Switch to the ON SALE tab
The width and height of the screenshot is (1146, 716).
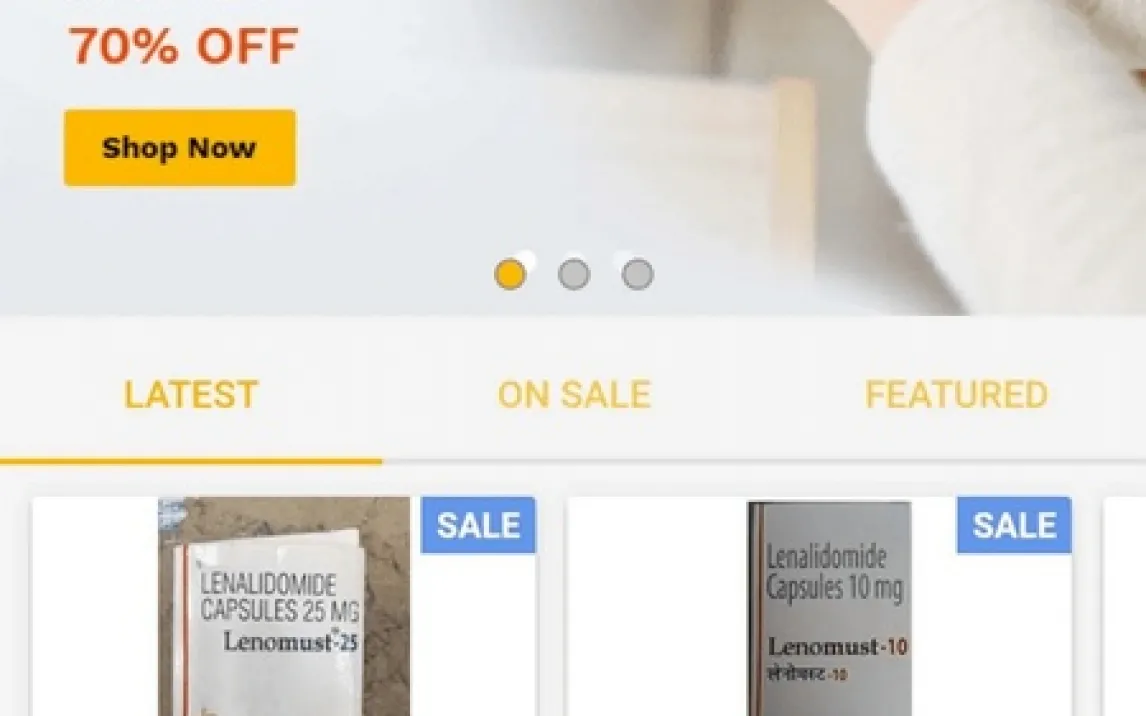574,395
